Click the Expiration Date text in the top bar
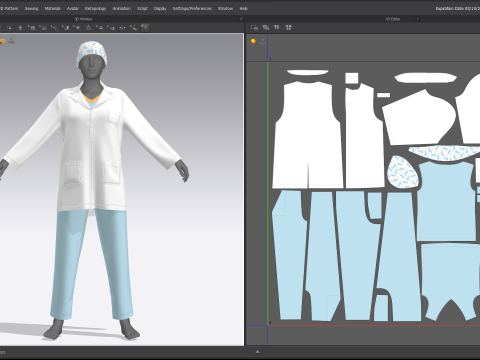 (x=457, y=8)
